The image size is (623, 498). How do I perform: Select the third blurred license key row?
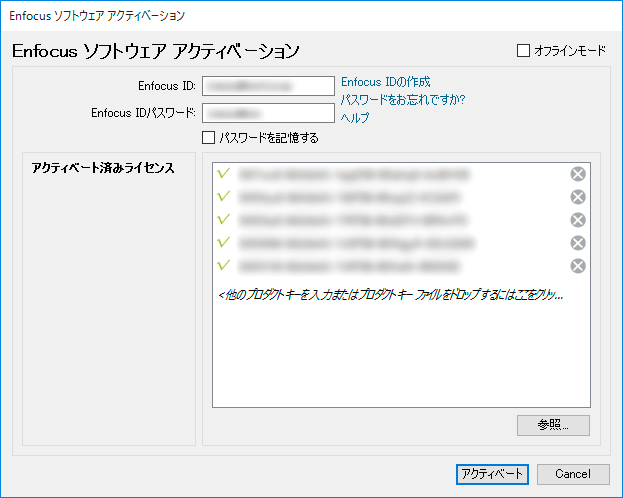(x=401, y=220)
